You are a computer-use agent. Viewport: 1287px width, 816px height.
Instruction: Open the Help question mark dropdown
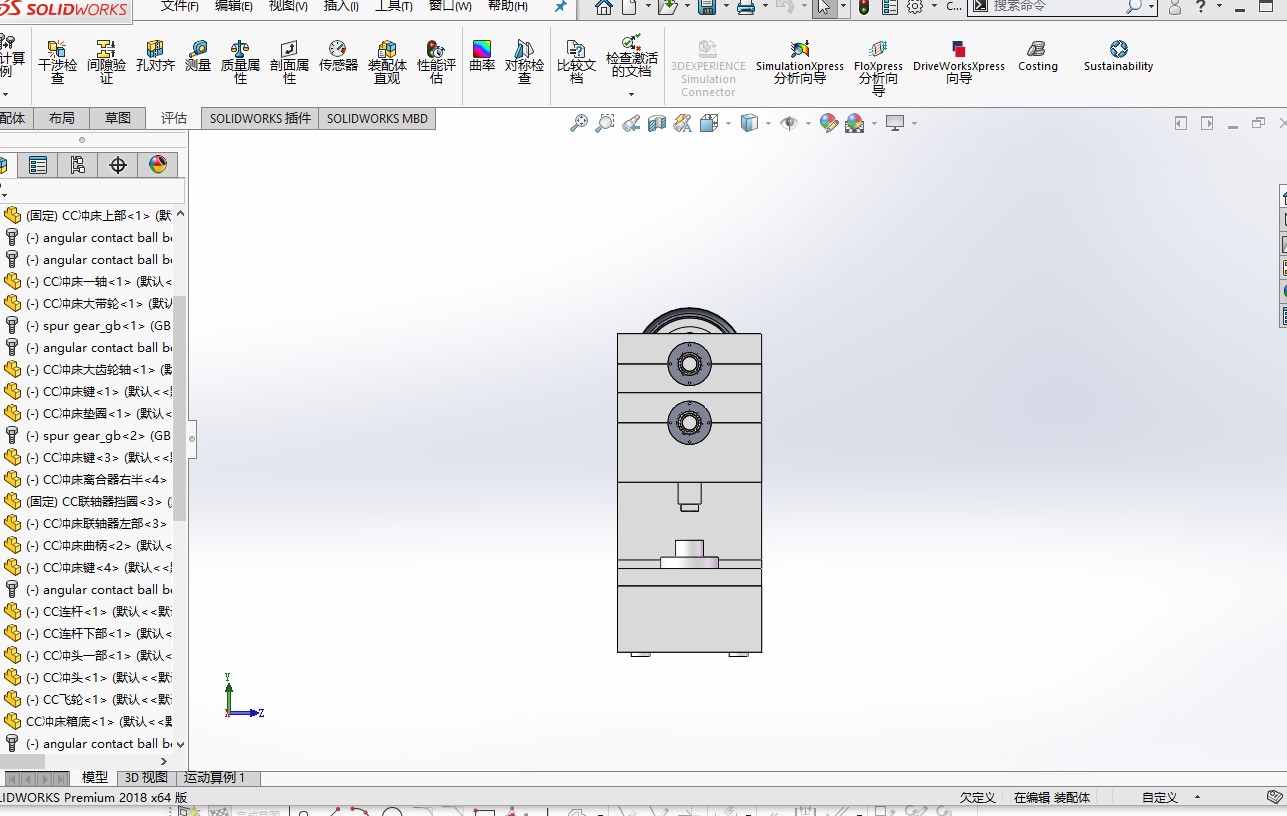pos(1219,7)
